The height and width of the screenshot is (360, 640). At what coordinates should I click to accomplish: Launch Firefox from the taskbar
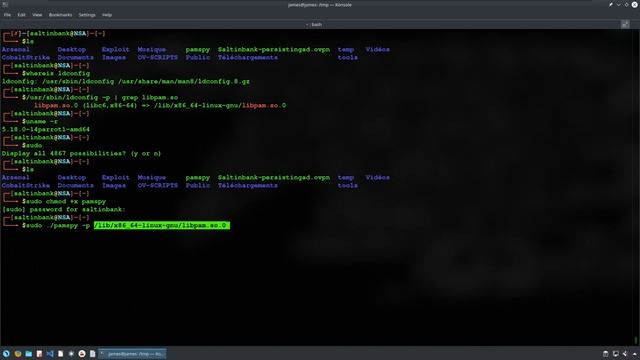(18, 353)
